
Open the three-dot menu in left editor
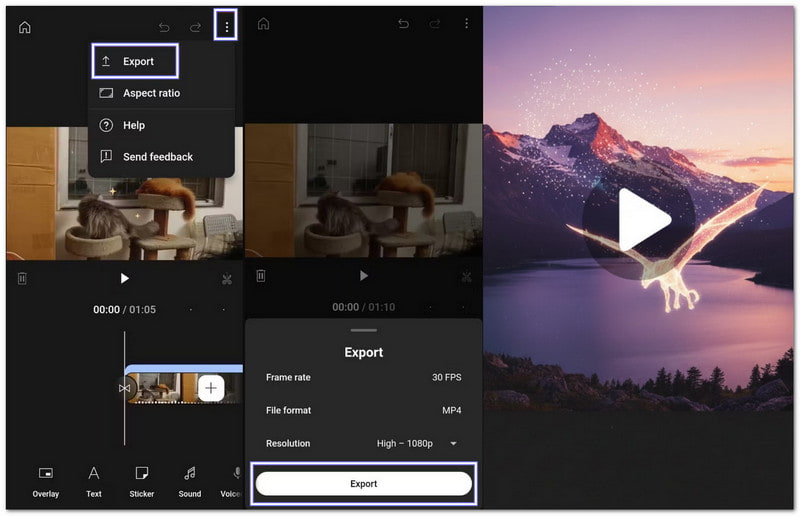(227, 27)
